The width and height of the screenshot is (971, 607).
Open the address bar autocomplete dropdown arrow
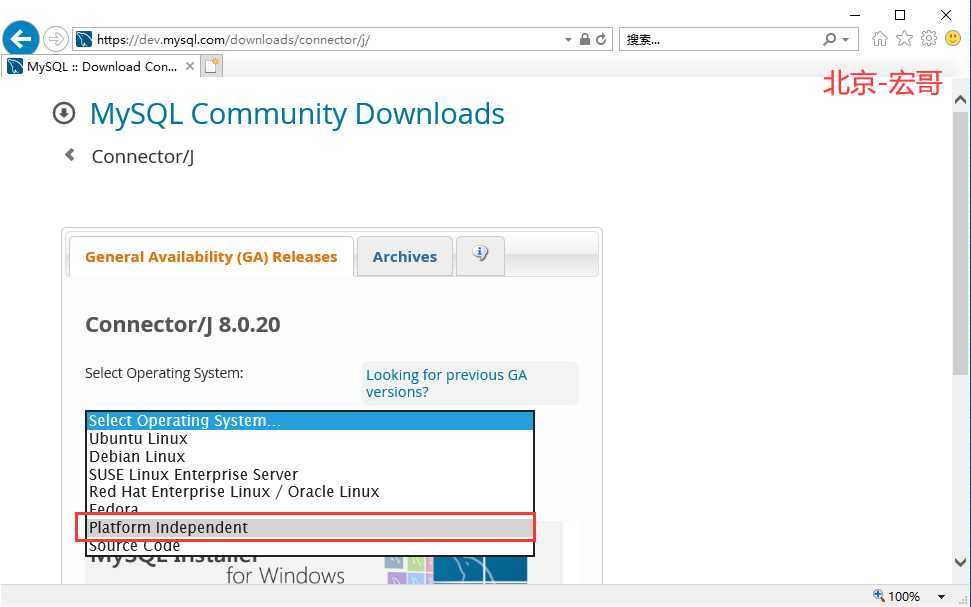[568, 40]
